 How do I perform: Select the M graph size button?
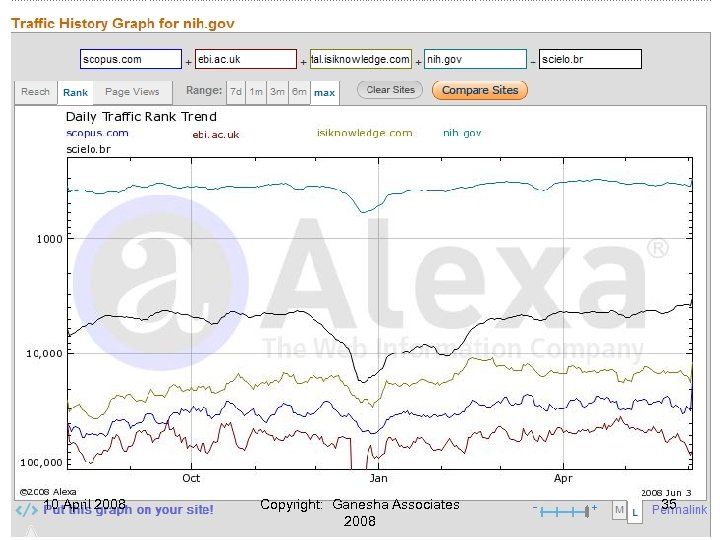[619, 510]
